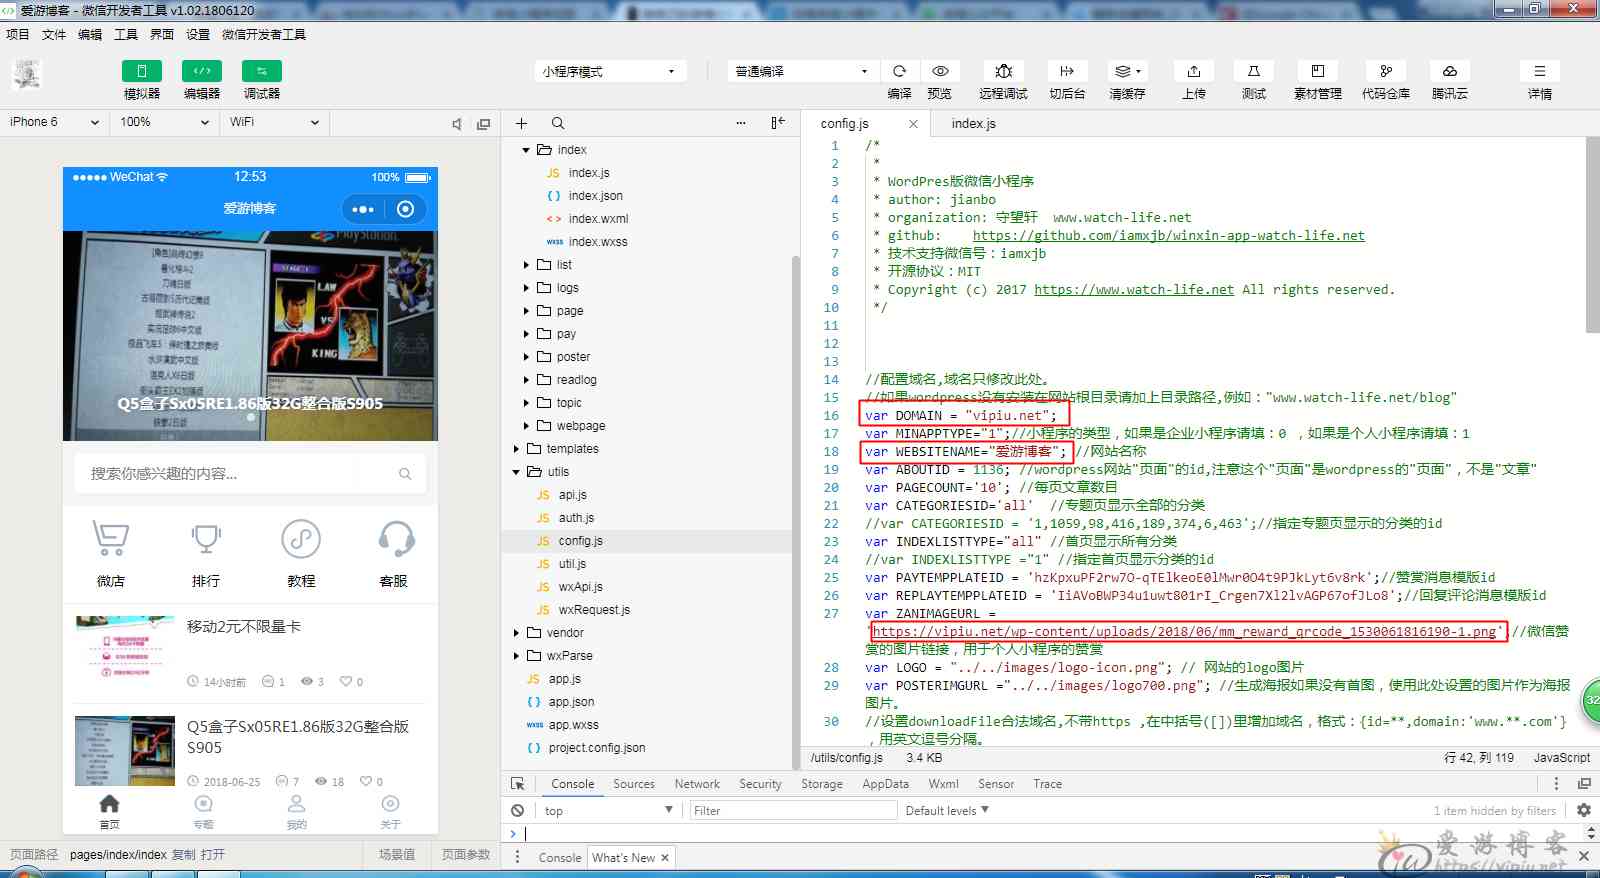The width and height of the screenshot is (1600, 878).
Task: Open the 普通编译 compile mode dropdown
Action: 801,71
